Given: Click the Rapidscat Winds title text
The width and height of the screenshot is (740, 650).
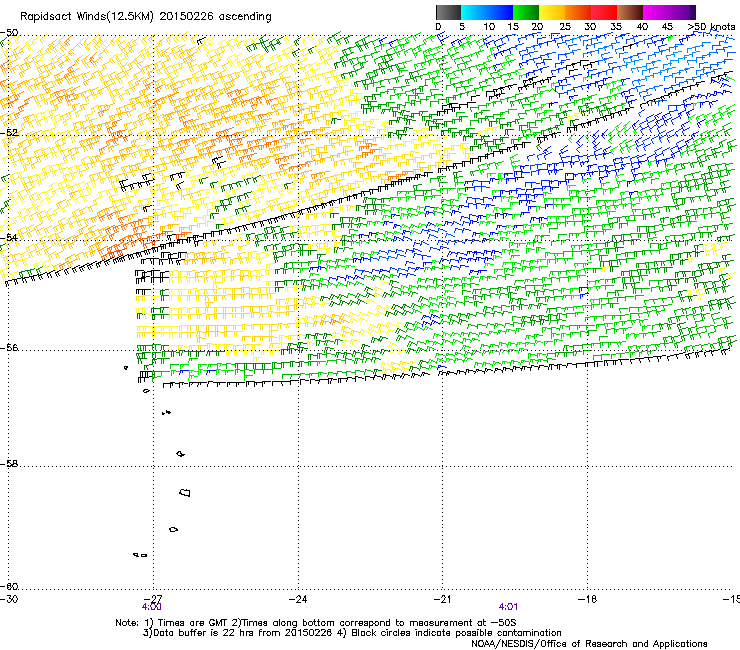Looking at the screenshot, I should [146, 17].
